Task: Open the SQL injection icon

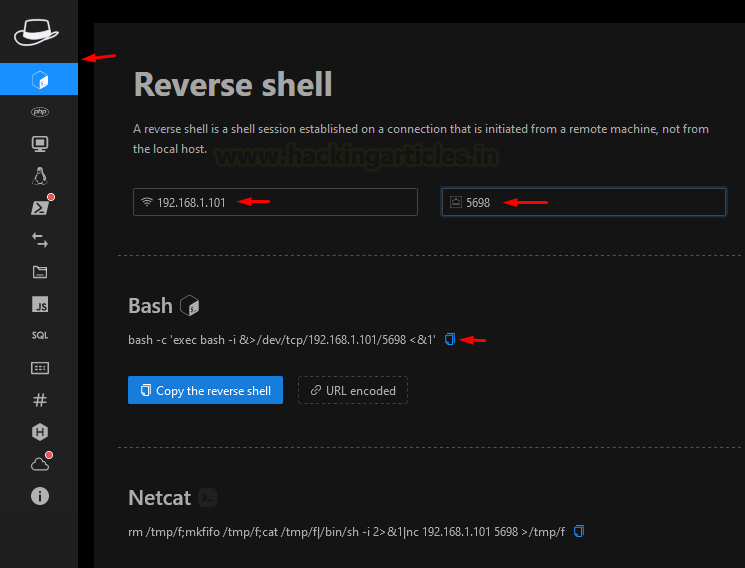Action: point(40,335)
